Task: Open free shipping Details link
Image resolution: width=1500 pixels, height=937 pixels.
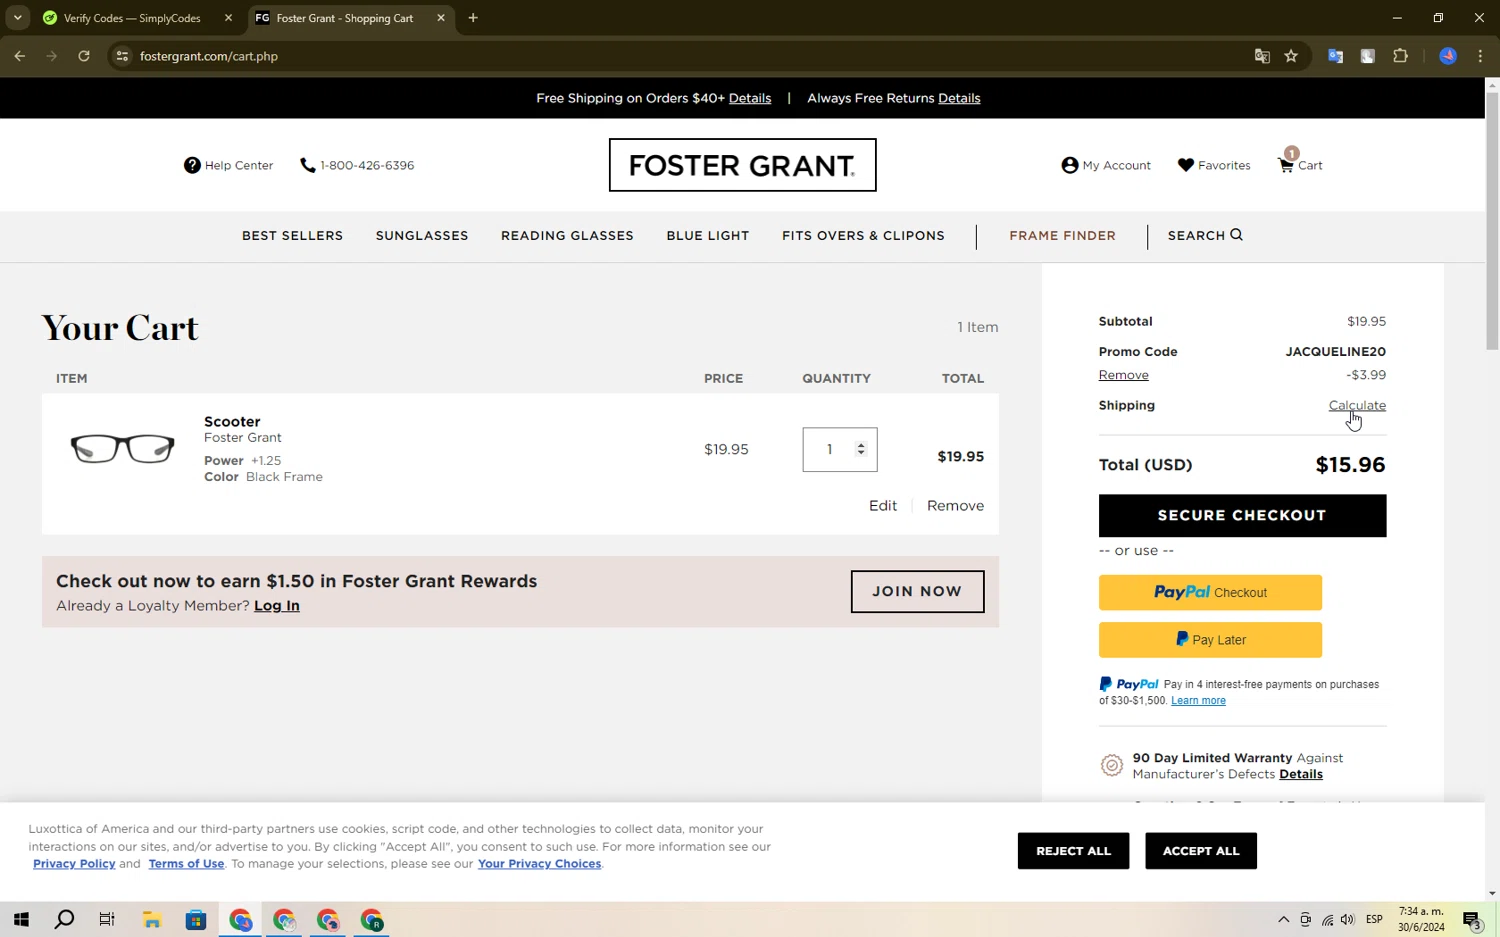Action: pos(750,98)
